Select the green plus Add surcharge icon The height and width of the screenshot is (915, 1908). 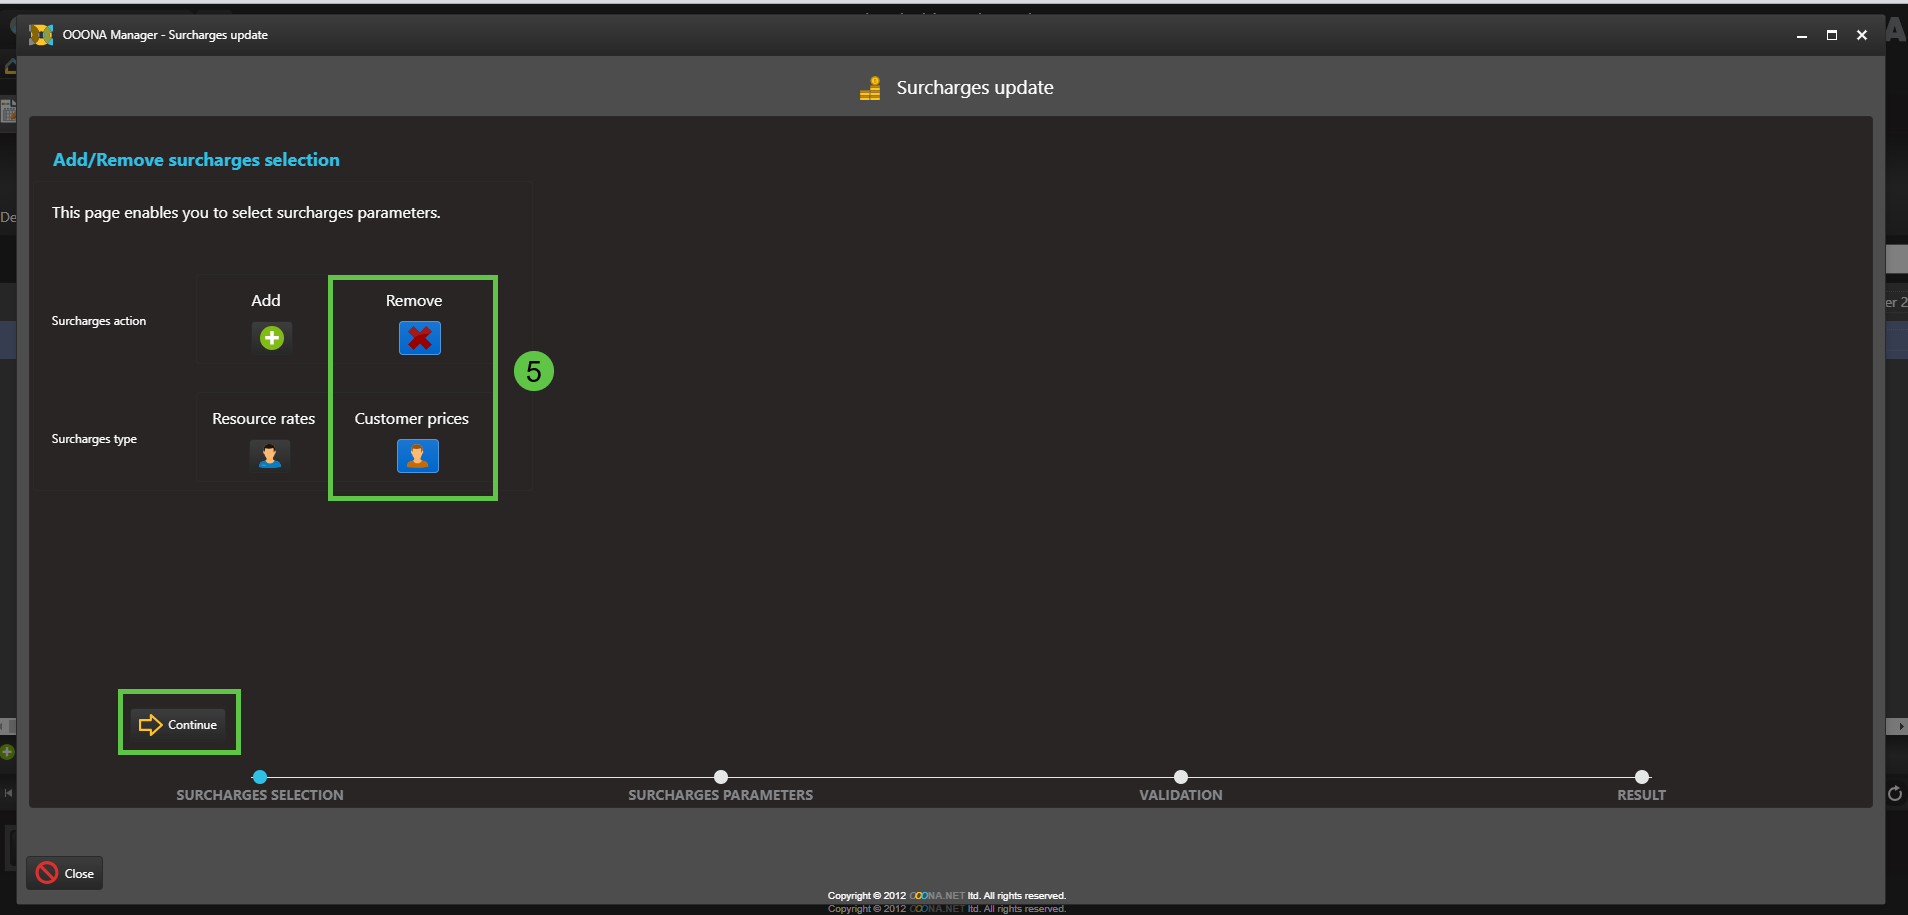pos(271,338)
